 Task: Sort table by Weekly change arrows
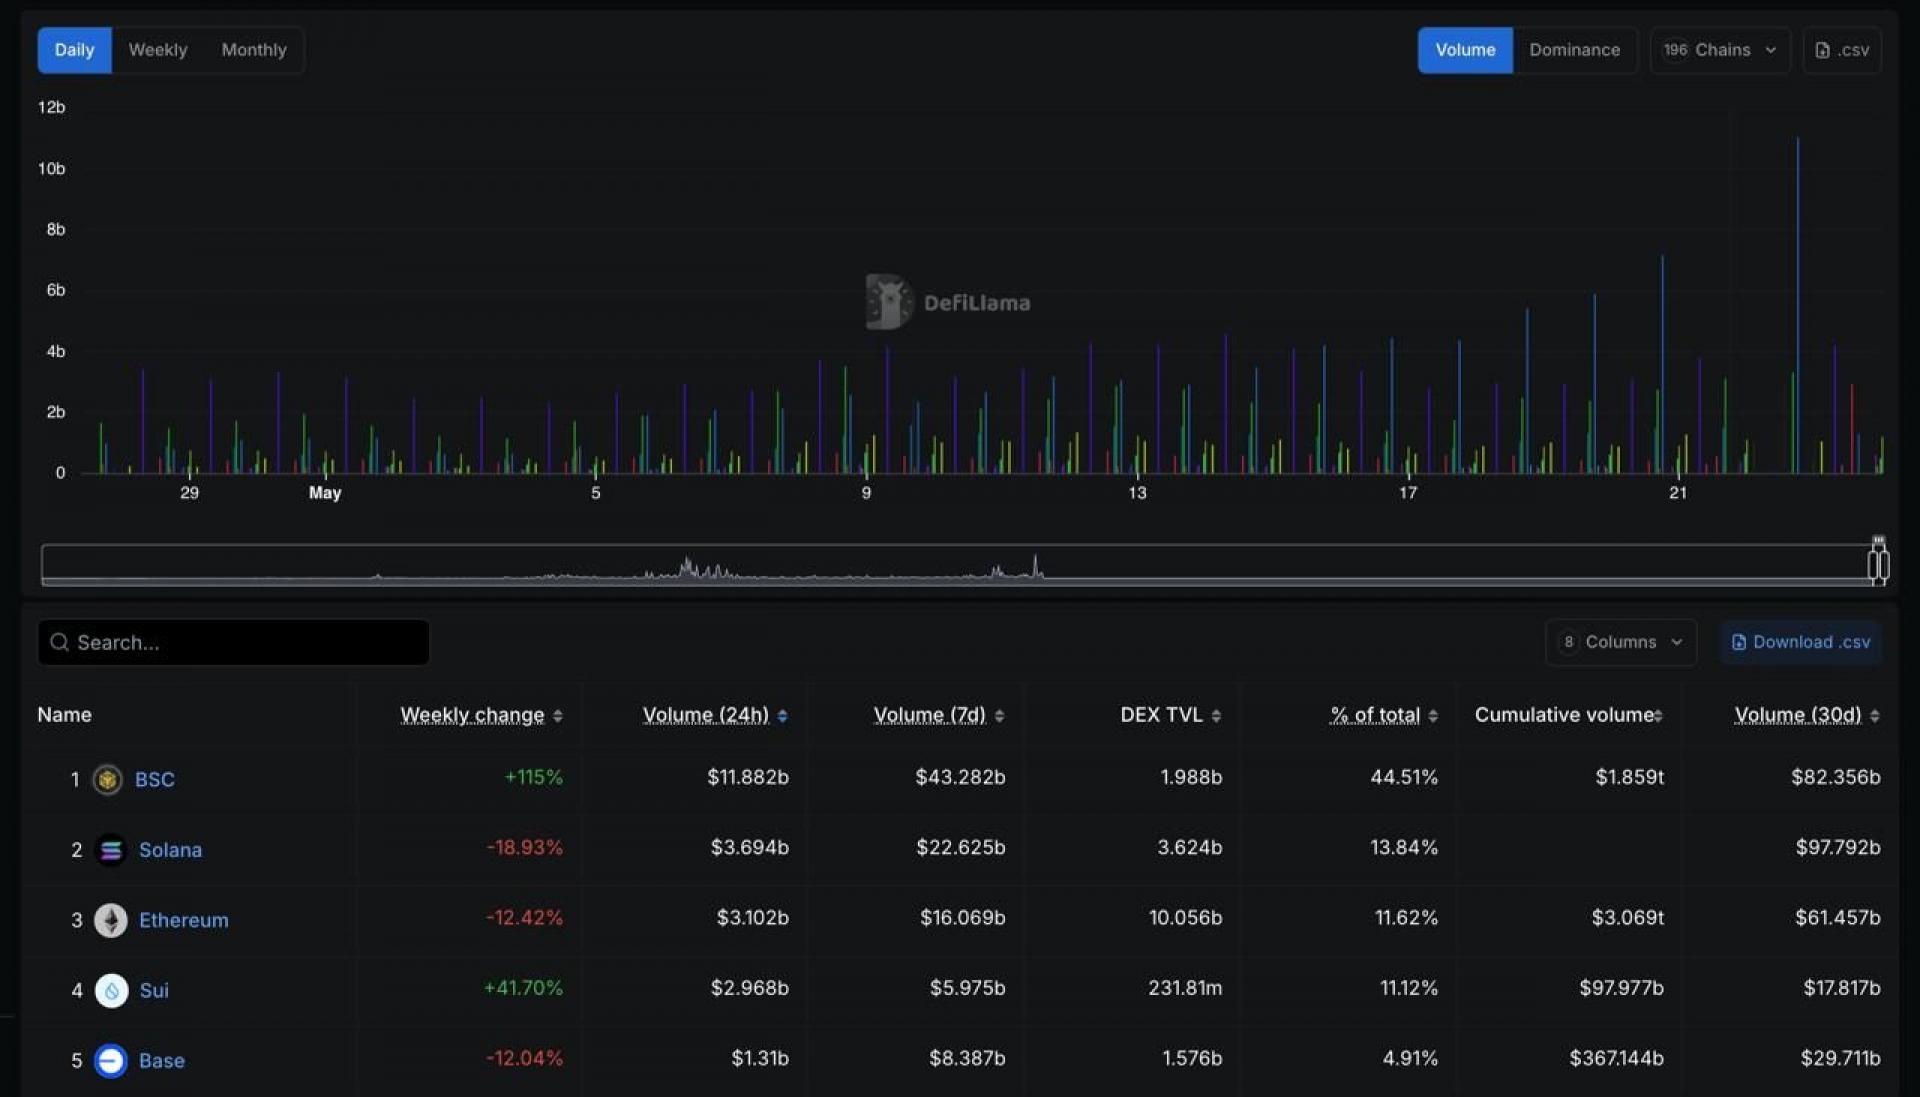[558, 716]
